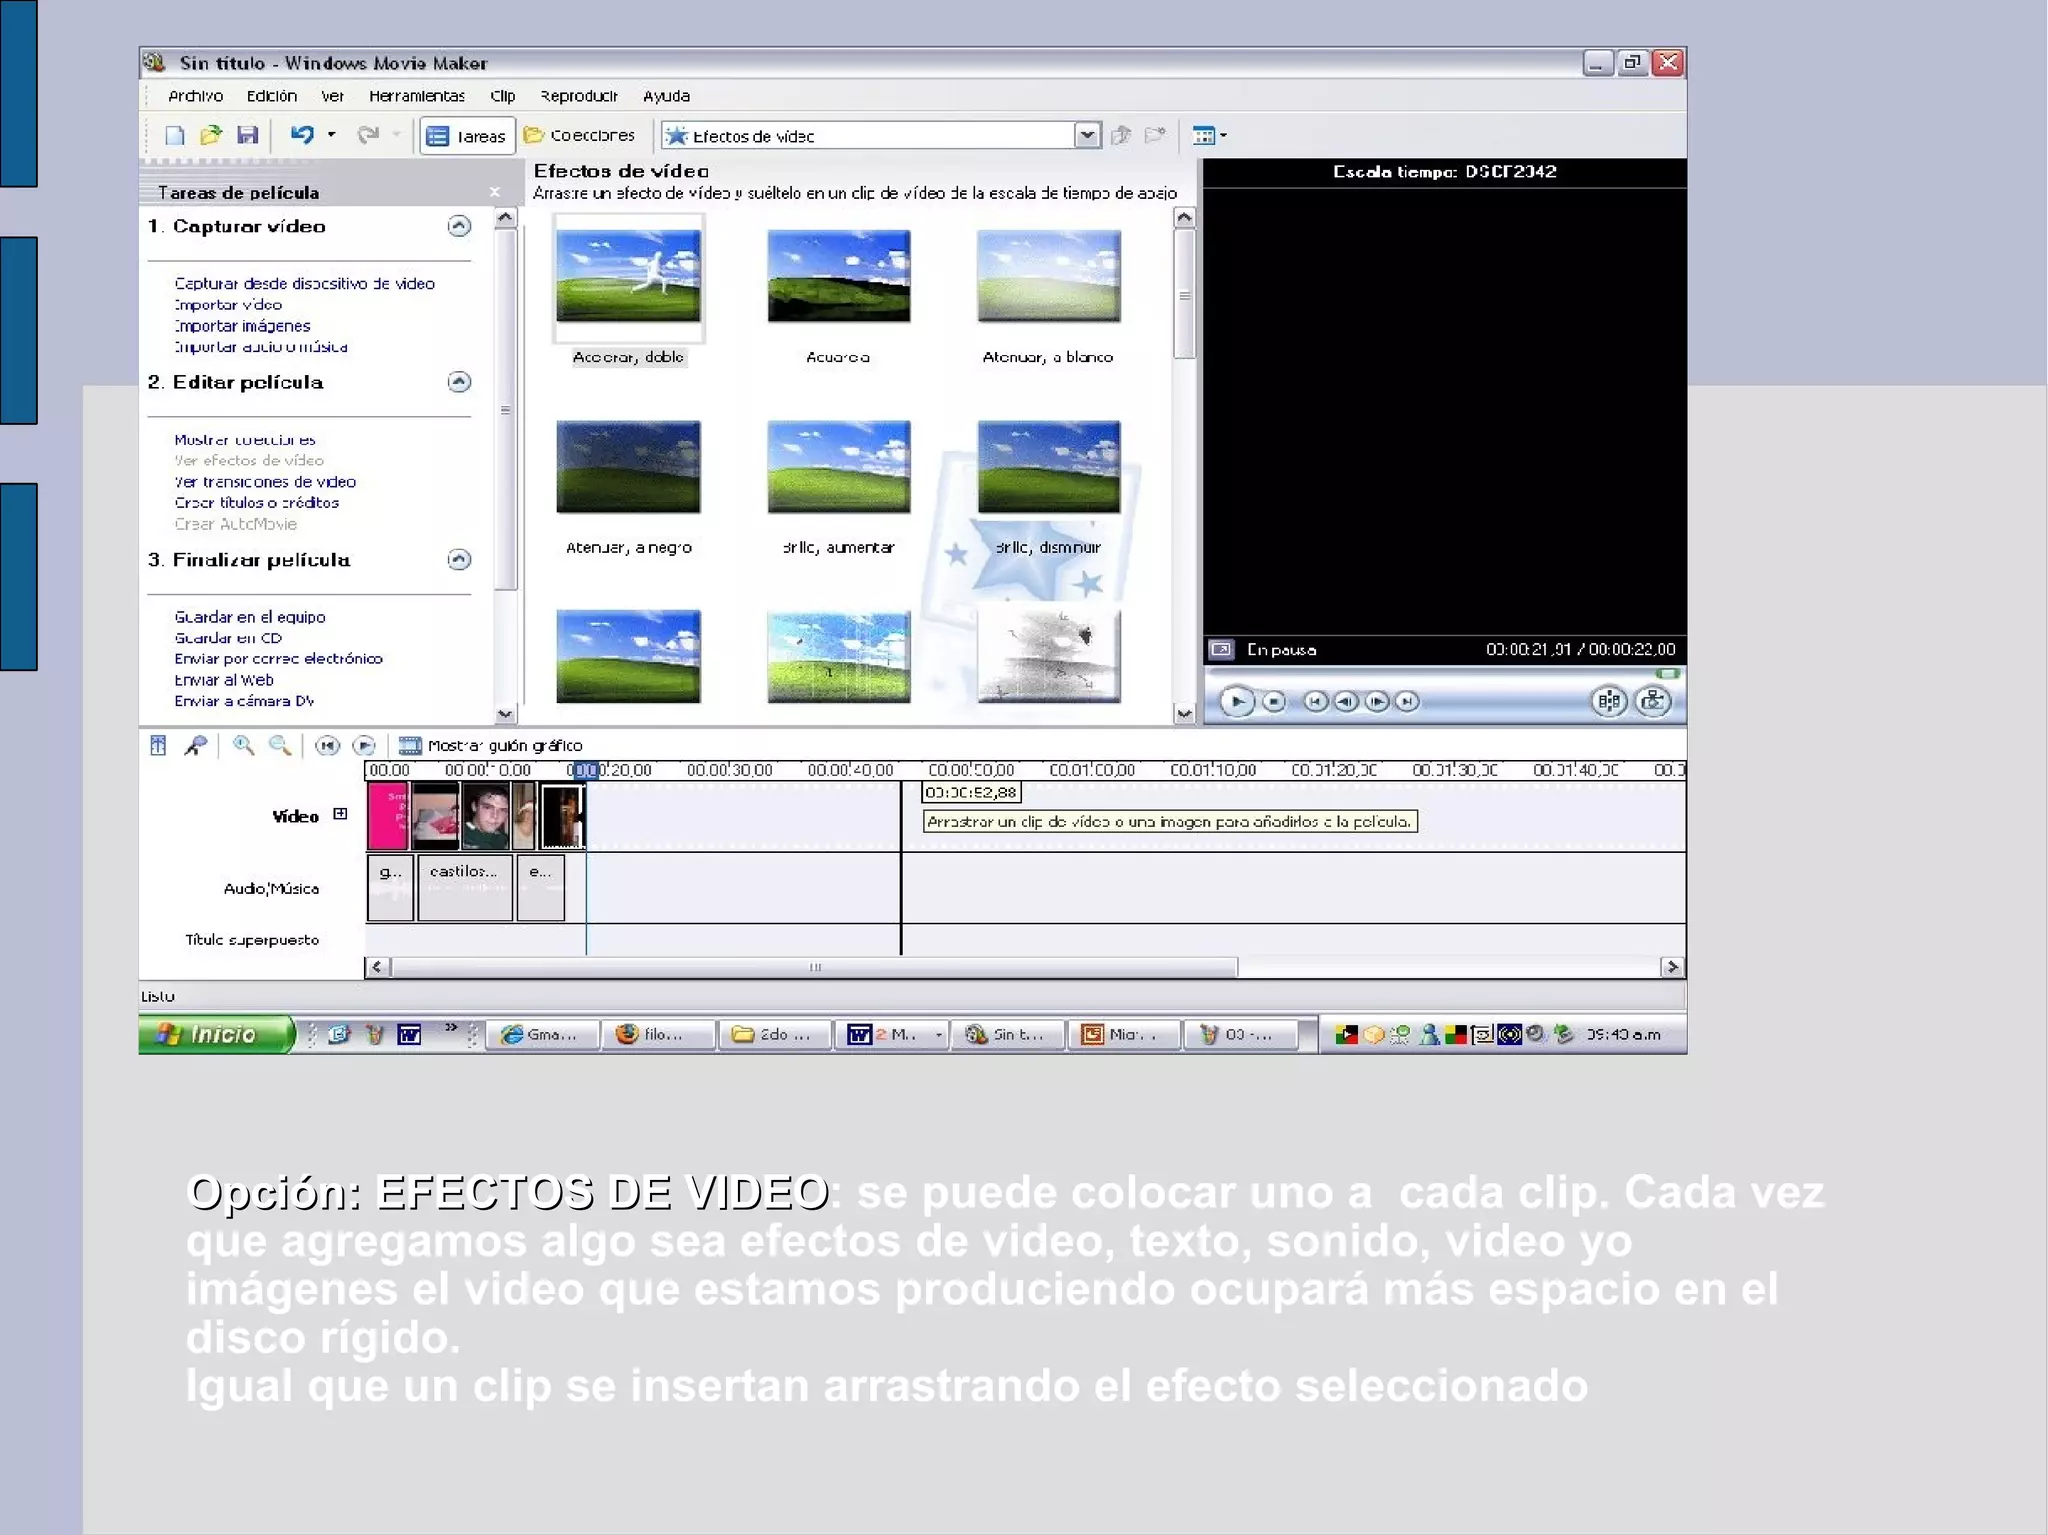
Task: Open the Clip menu
Action: pyautogui.click(x=503, y=96)
